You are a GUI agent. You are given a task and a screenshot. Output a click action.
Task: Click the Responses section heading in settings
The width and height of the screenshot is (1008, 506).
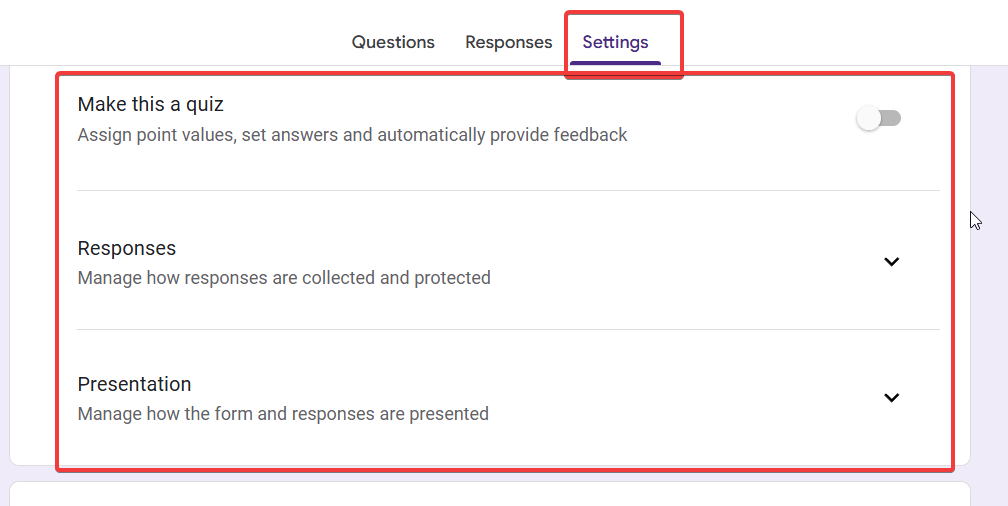pos(127,248)
